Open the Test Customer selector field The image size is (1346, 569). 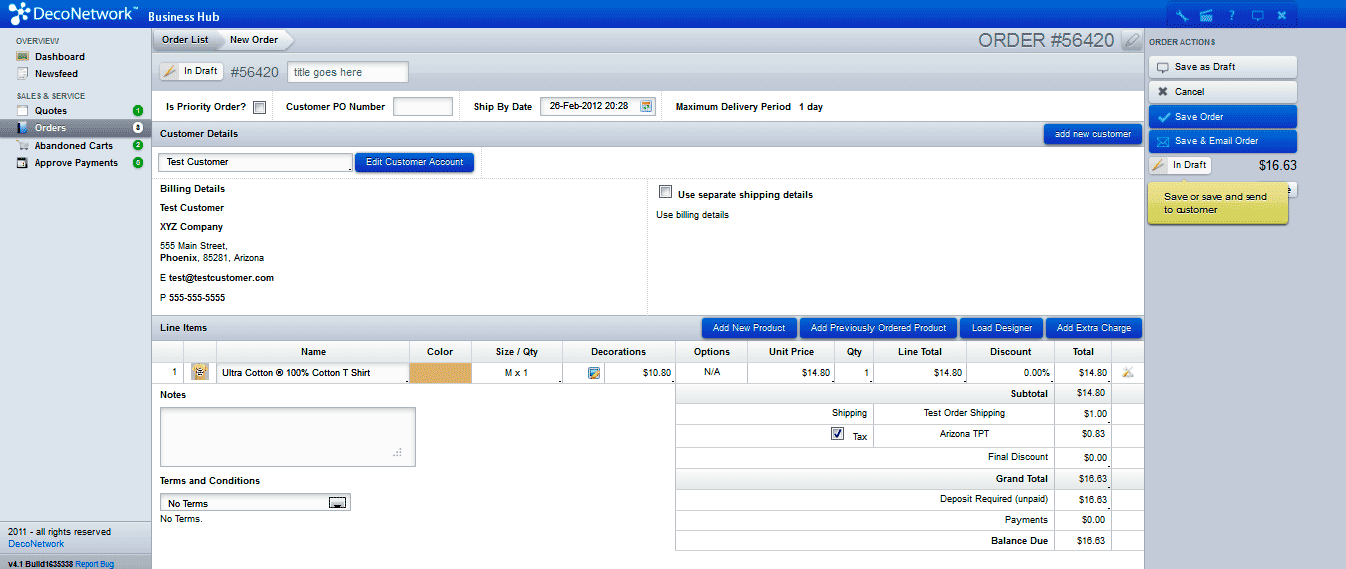point(255,162)
